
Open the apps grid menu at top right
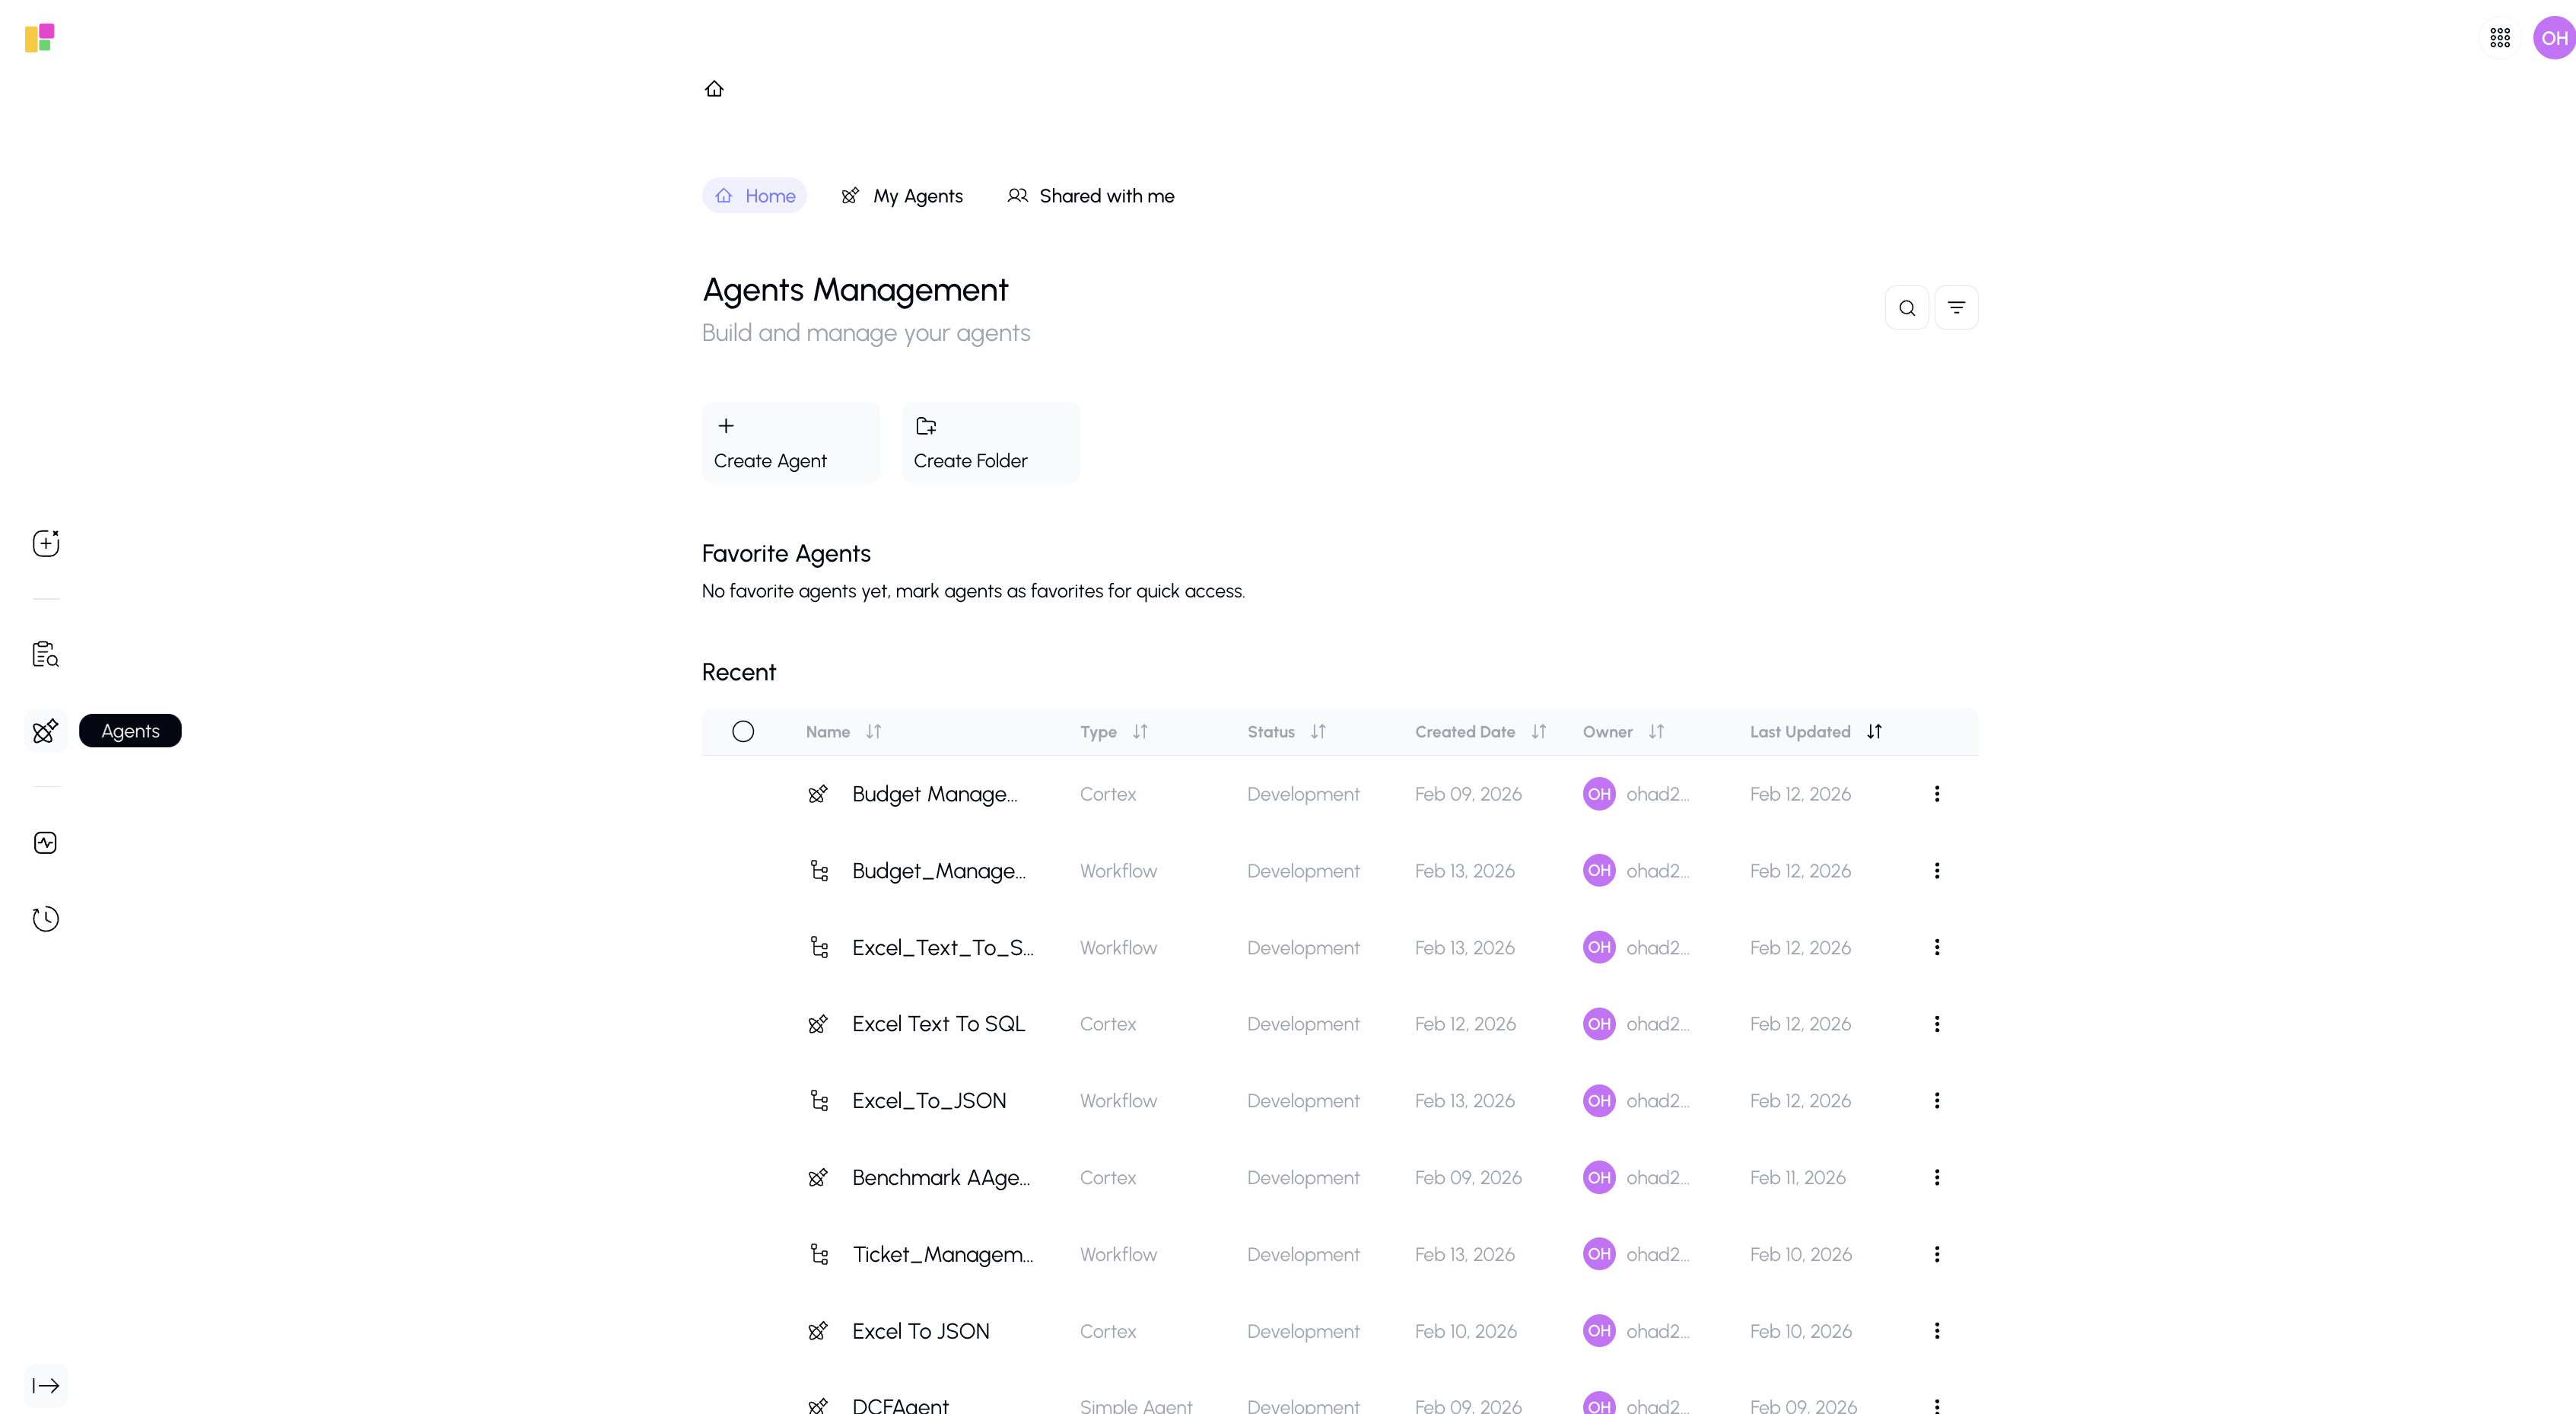pos(2498,37)
